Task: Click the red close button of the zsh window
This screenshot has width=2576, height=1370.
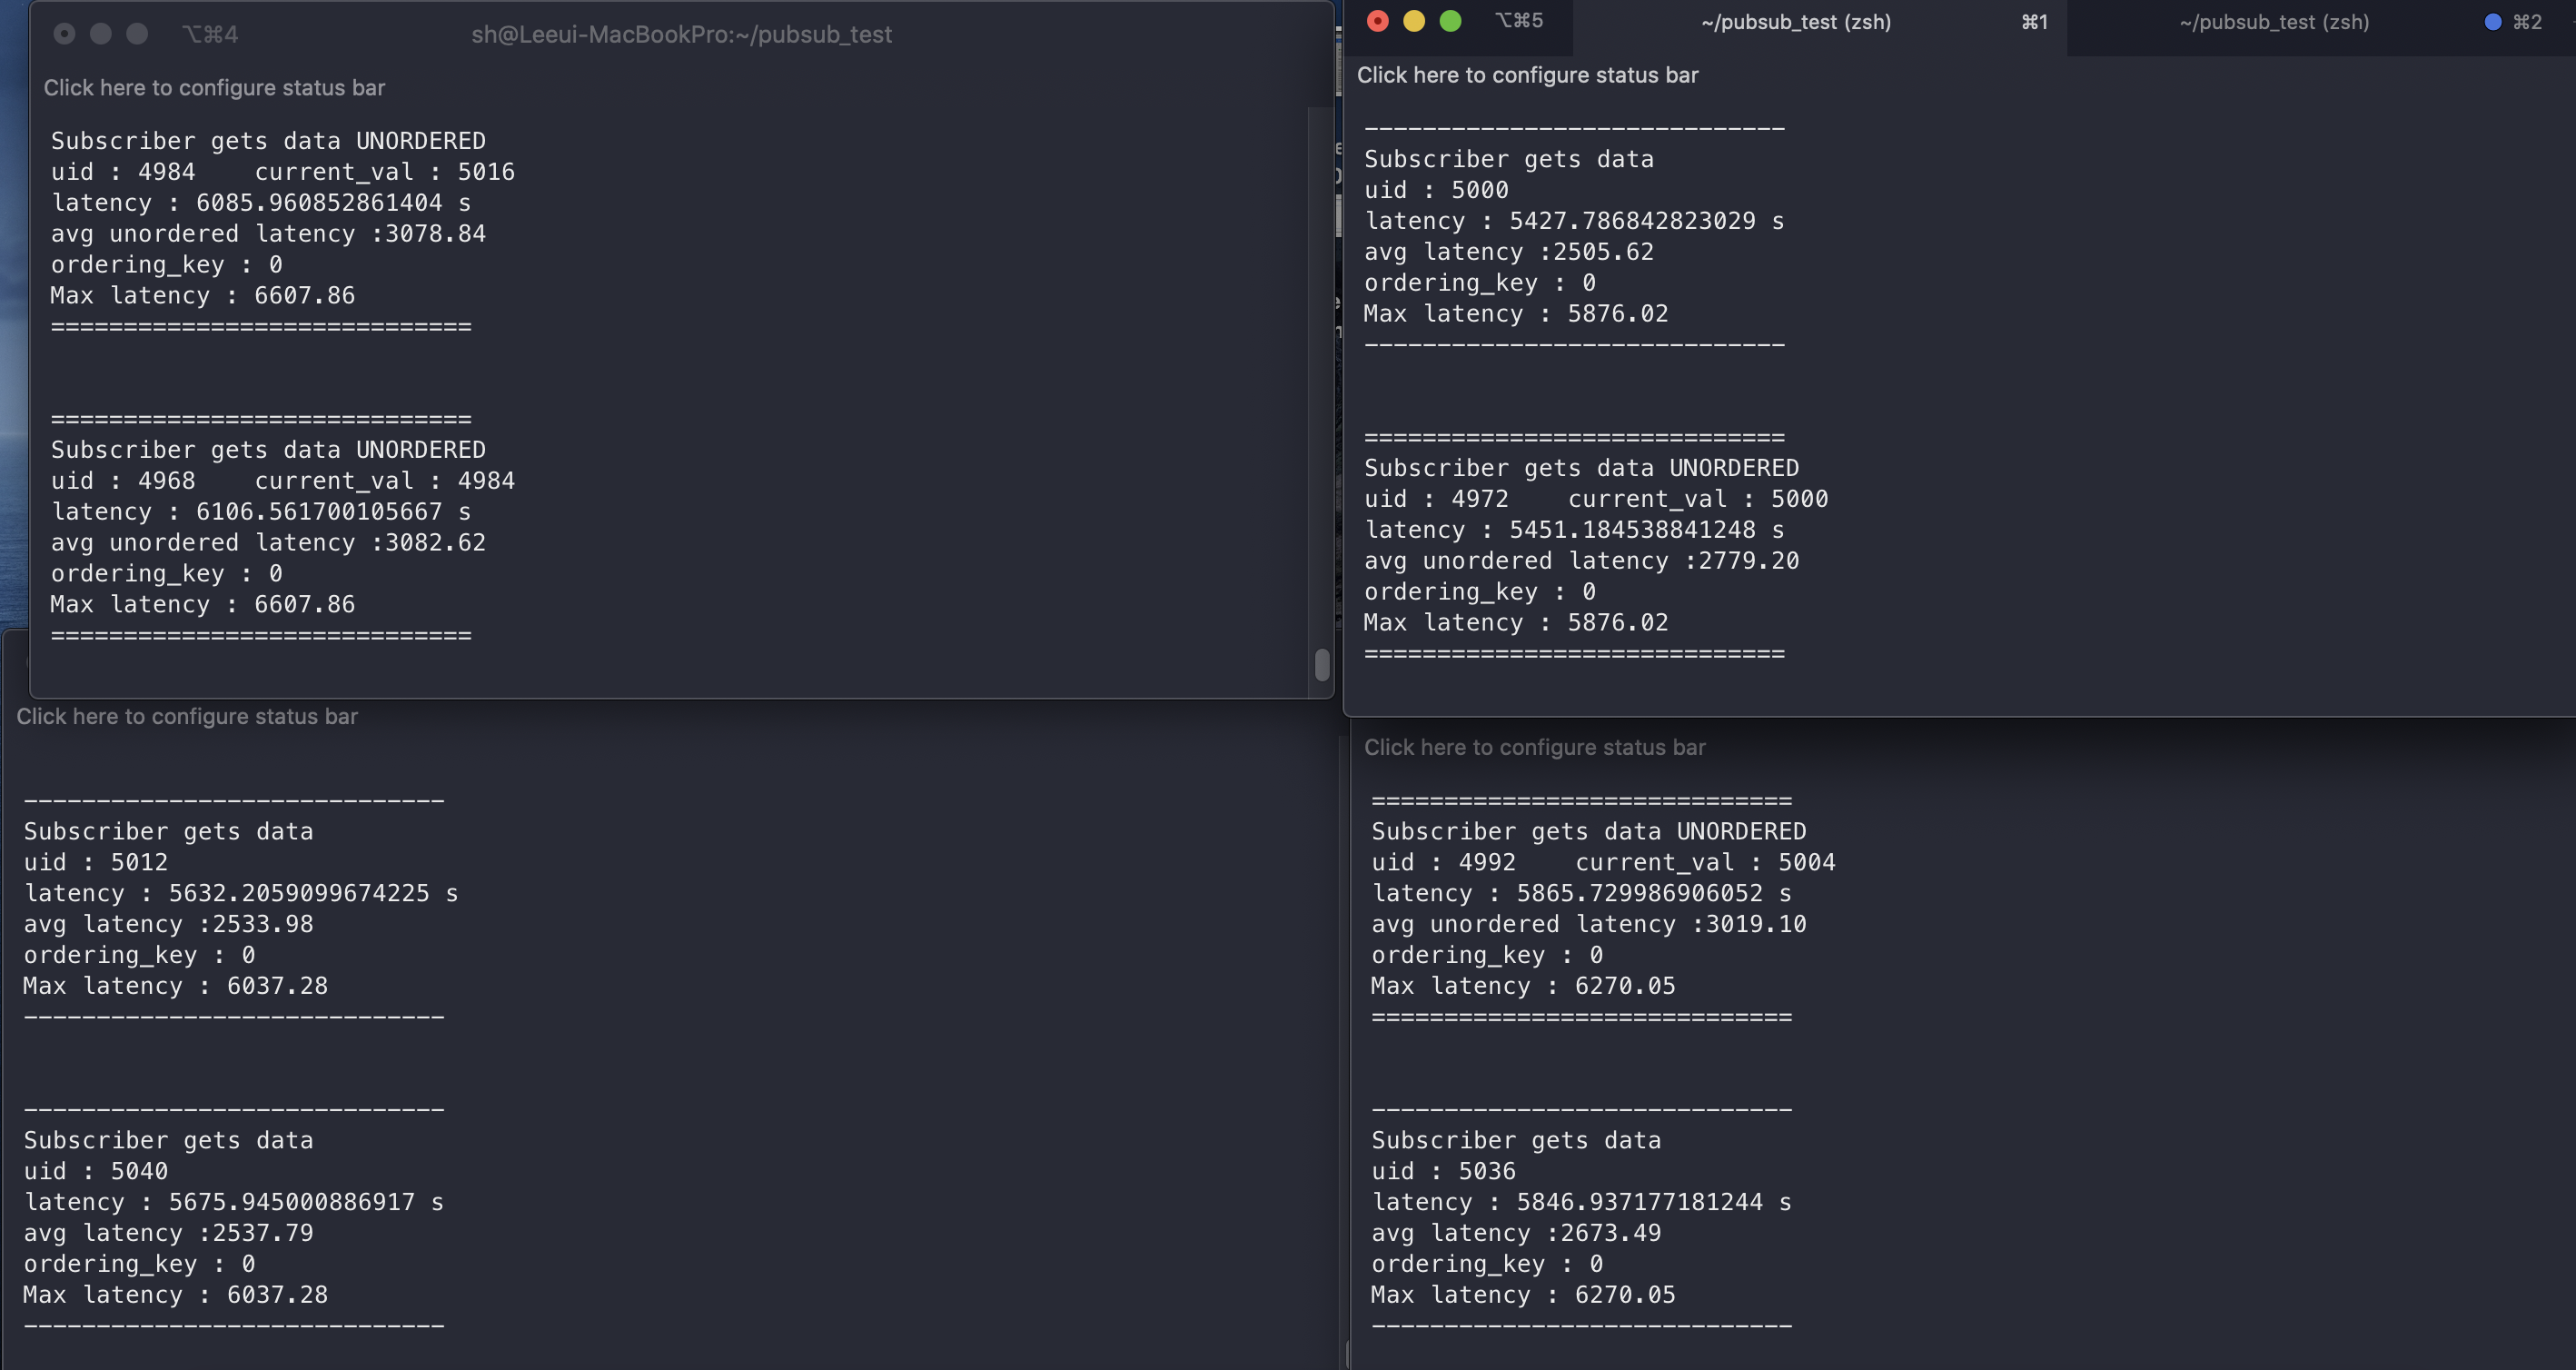Action: click(x=1377, y=21)
